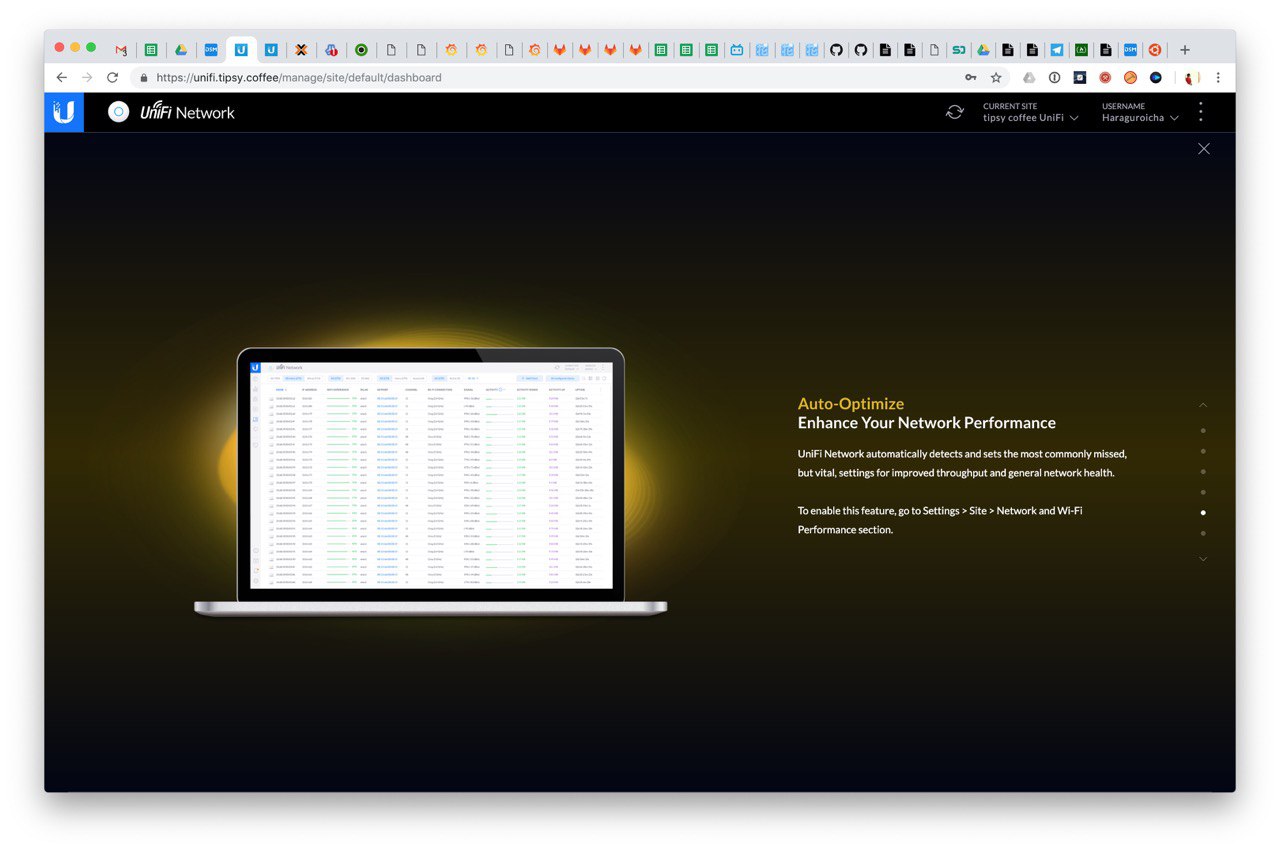The image size is (1280, 851).
Task: Open the Username Haraguroicha dropdown
Action: click(x=1140, y=112)
